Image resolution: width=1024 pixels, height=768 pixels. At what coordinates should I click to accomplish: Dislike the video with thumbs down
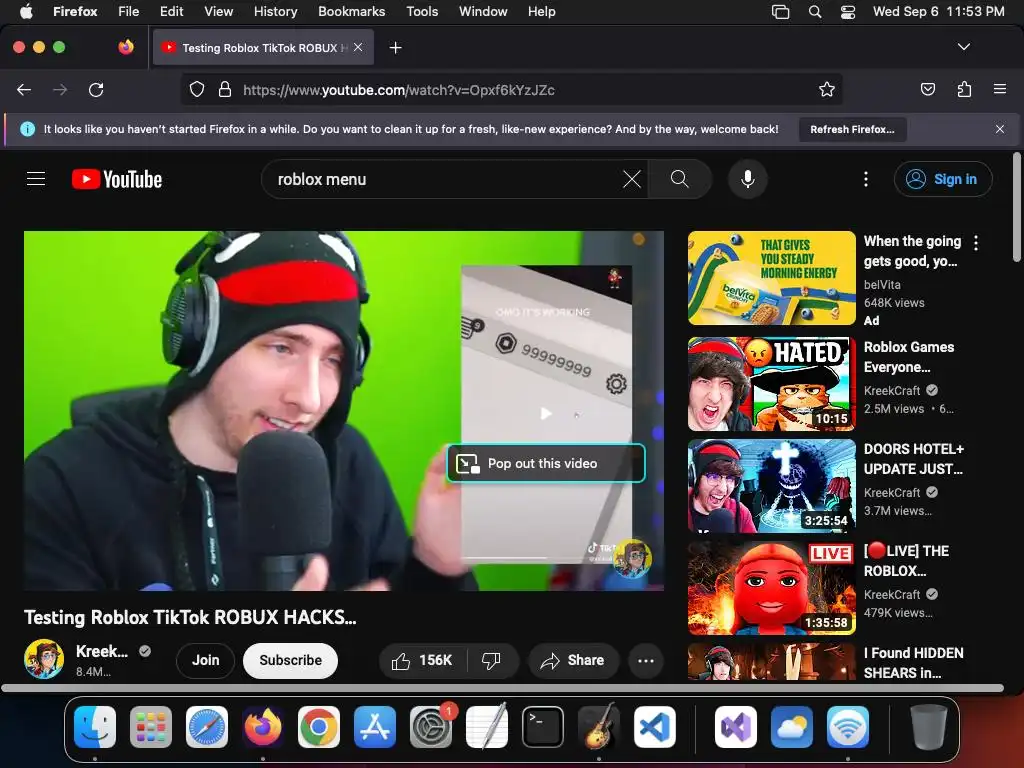click(x=491, y=660)
